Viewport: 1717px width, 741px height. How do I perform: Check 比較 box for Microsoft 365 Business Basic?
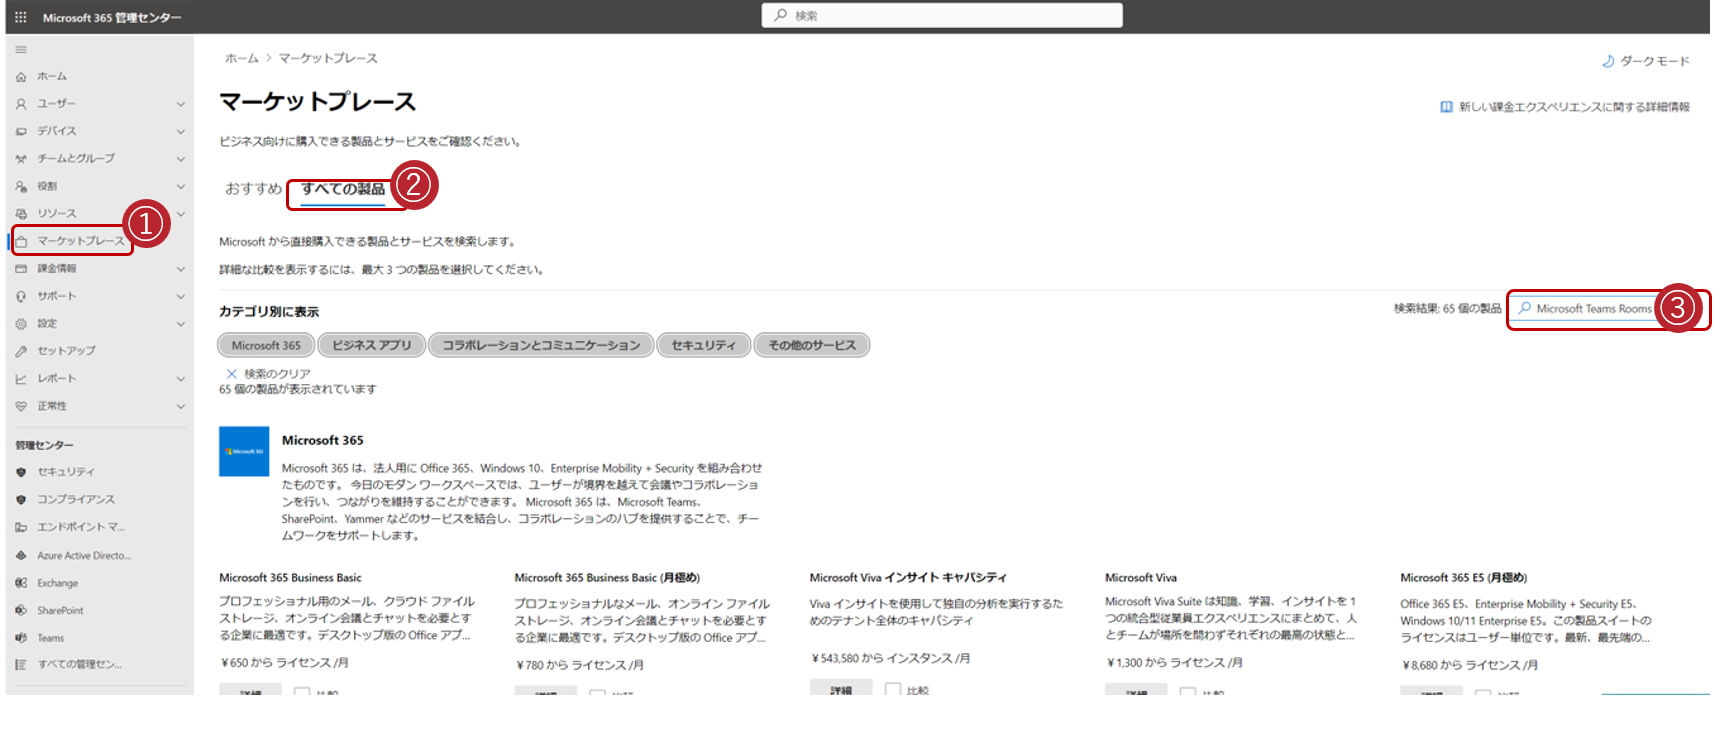[302, 692]
